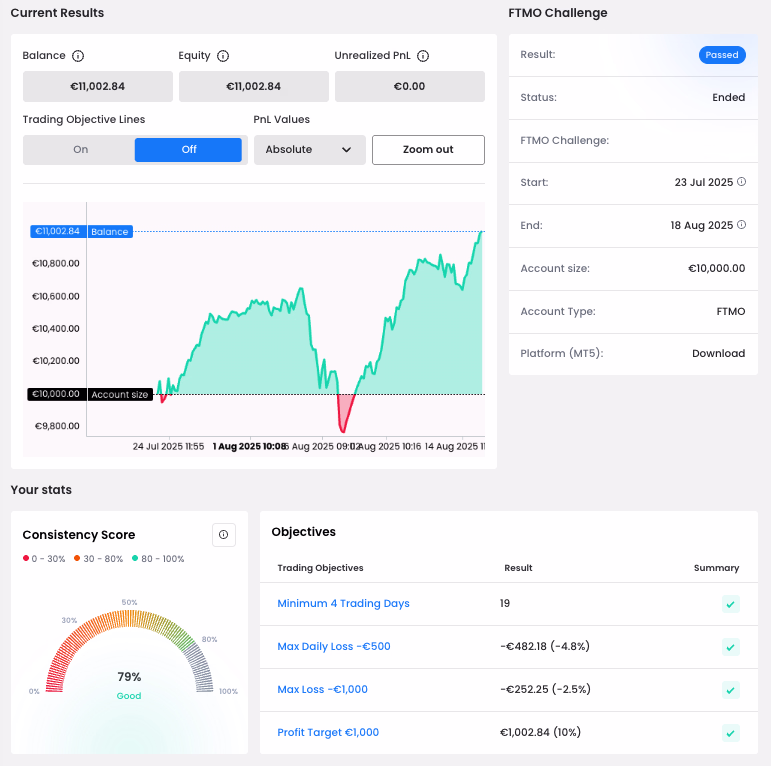Click the Unrealized PnL info icon
The height and width of the screenshot is (766, 771).
(x=423, y=56)
